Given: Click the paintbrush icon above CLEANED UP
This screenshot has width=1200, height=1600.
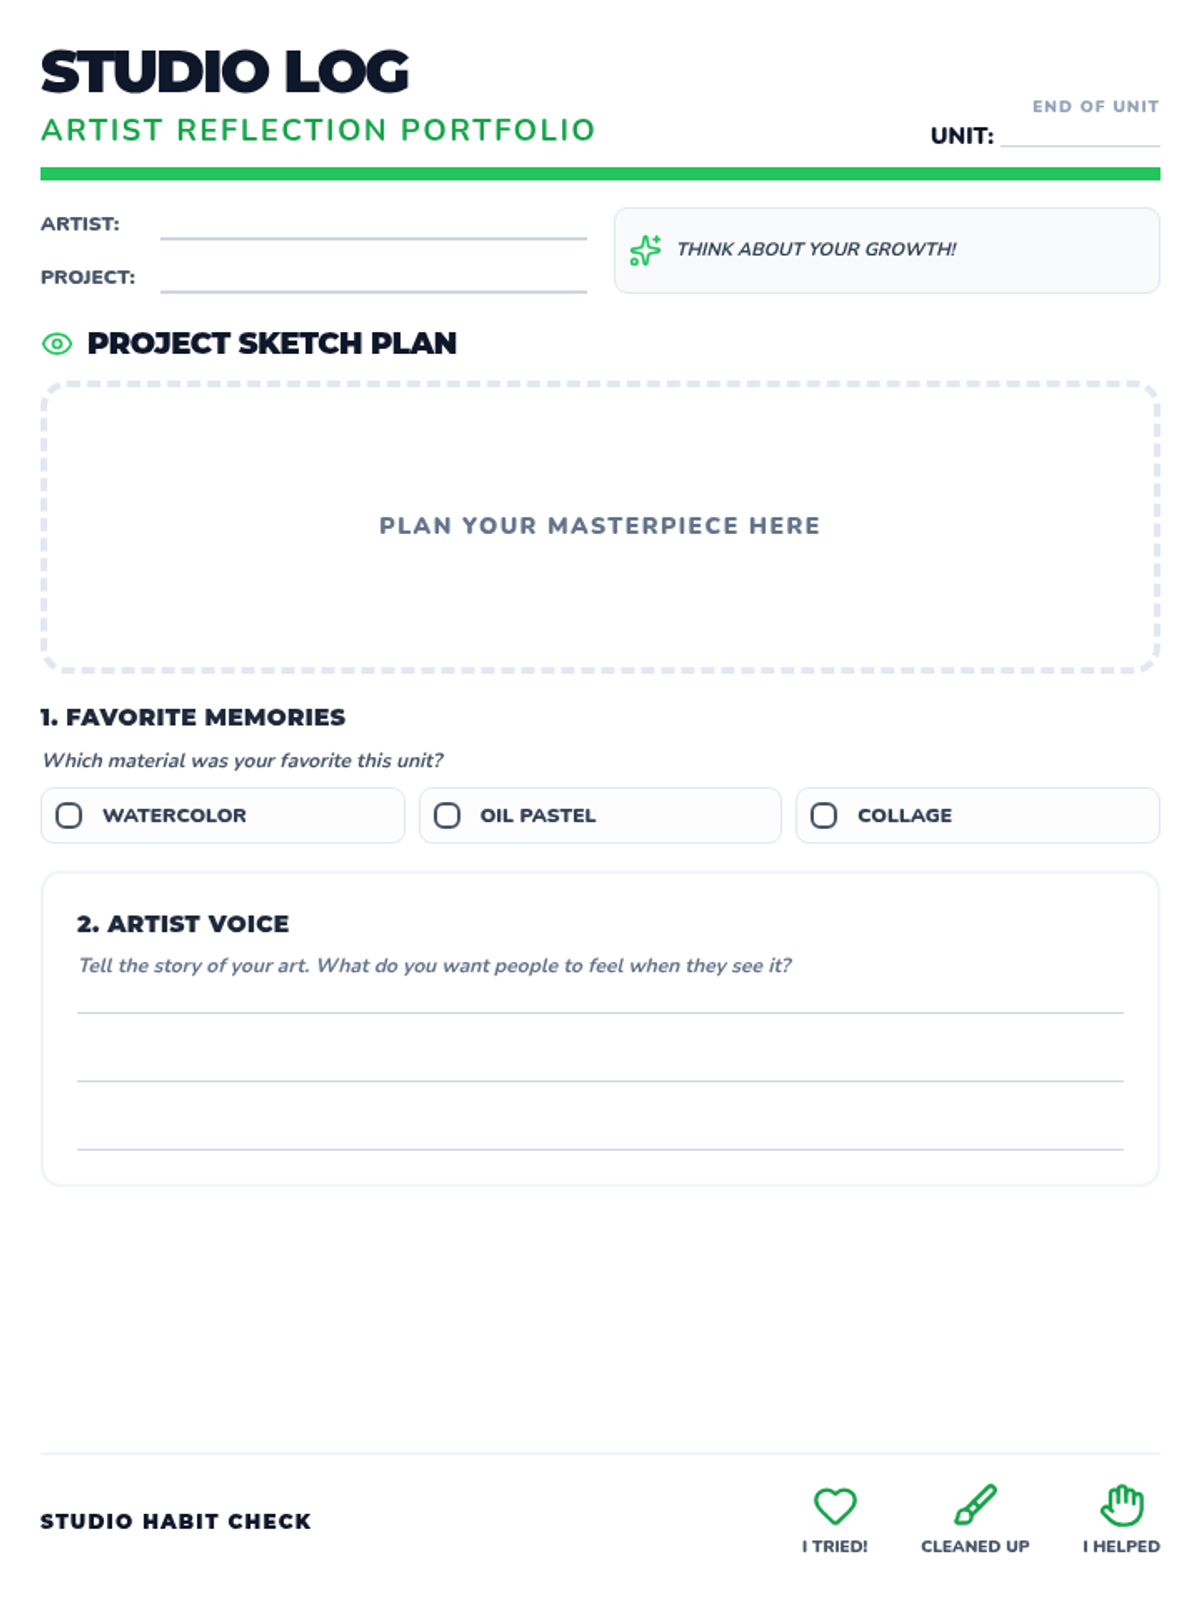Looking at the screenshot, I should click(x=975, y=1504).
